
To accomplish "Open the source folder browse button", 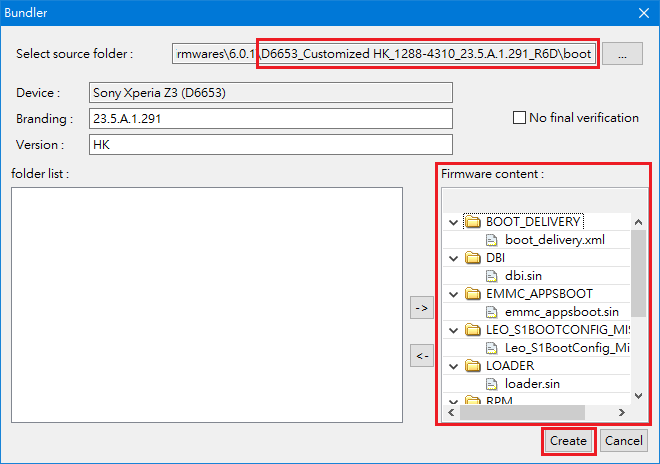I will tap(623, 53).
